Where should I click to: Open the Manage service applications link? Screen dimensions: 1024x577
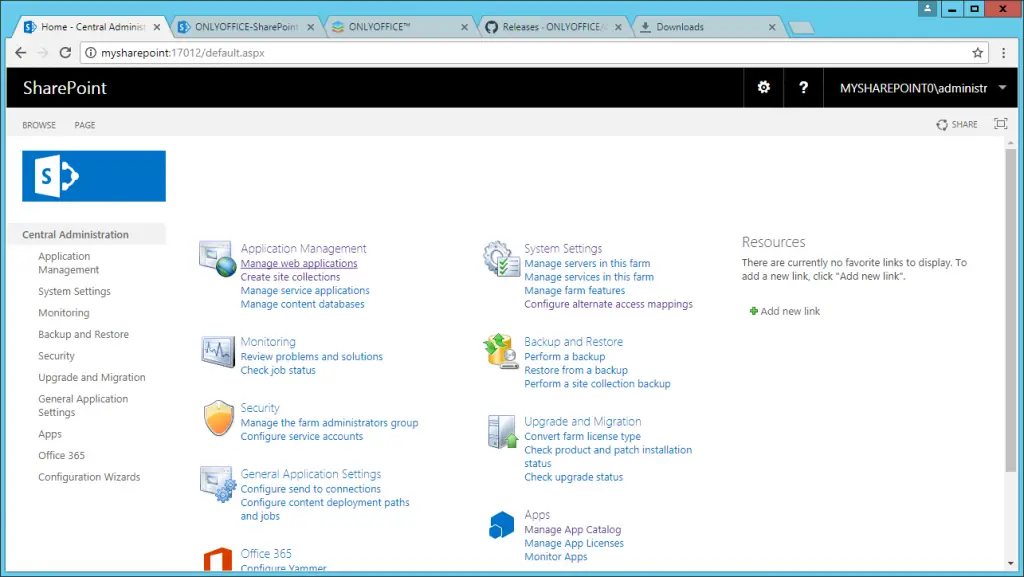click(305, 290)
